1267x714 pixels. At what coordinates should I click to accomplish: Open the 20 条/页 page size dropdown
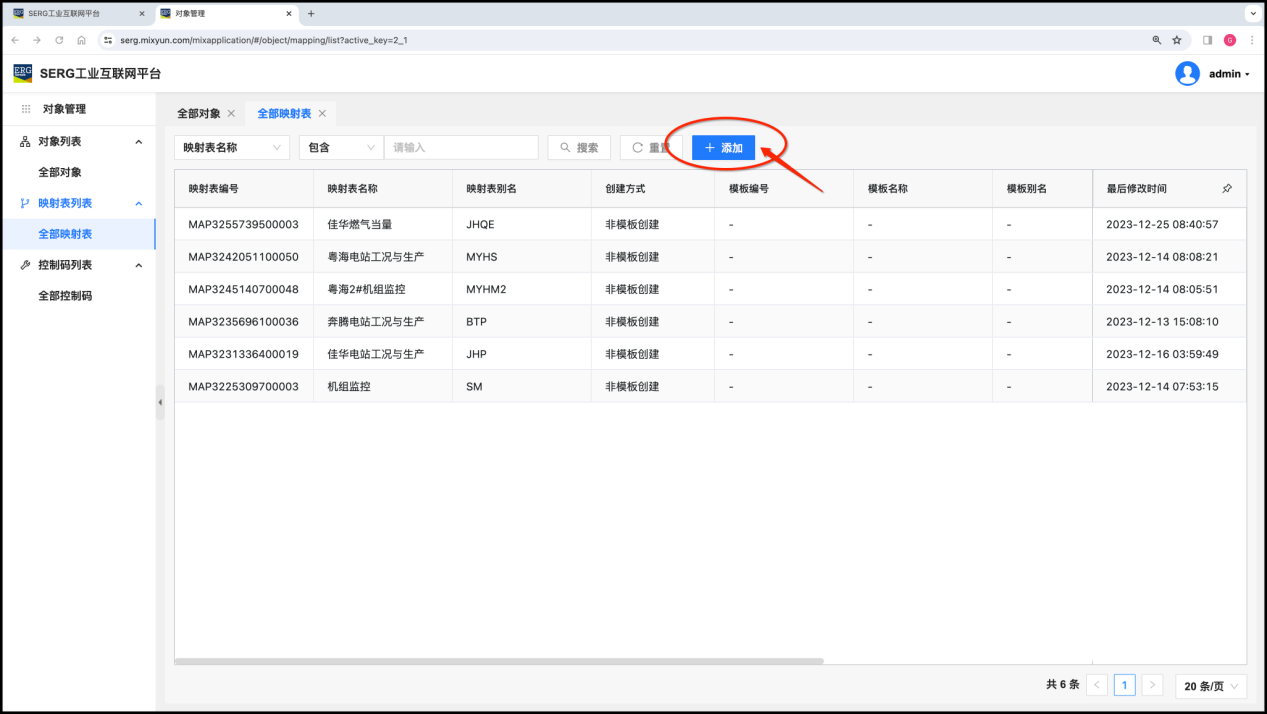[x=1210, y=686]
